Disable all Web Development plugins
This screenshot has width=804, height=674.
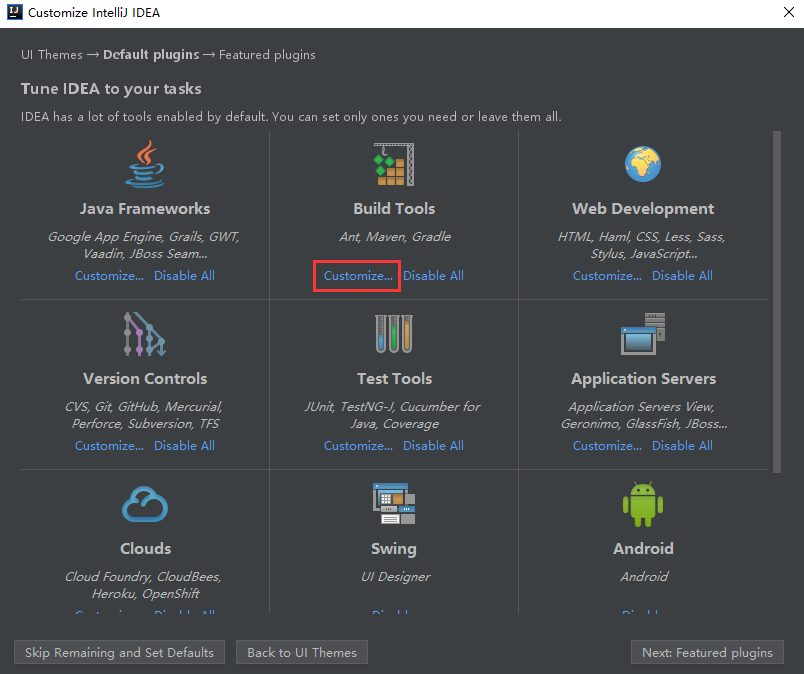(x=682, y=275)
